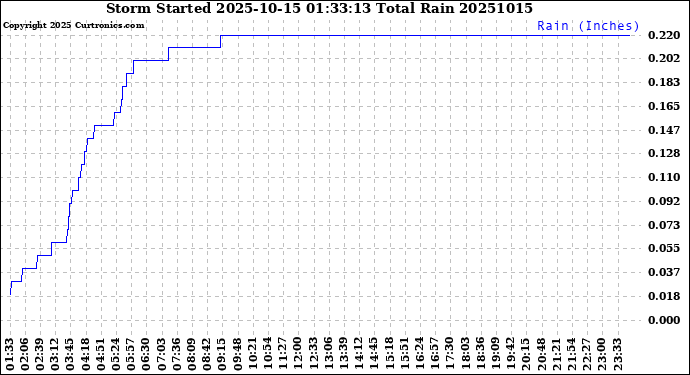Click the 0.220 y-axis value
690x375 pixels.
click(664, 35)
